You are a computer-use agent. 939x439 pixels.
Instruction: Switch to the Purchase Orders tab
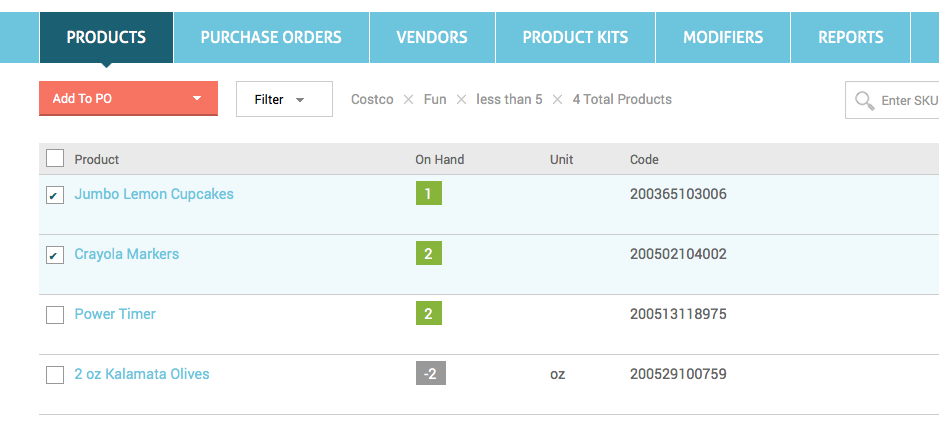pyautogui.click(x=271, y=37)
